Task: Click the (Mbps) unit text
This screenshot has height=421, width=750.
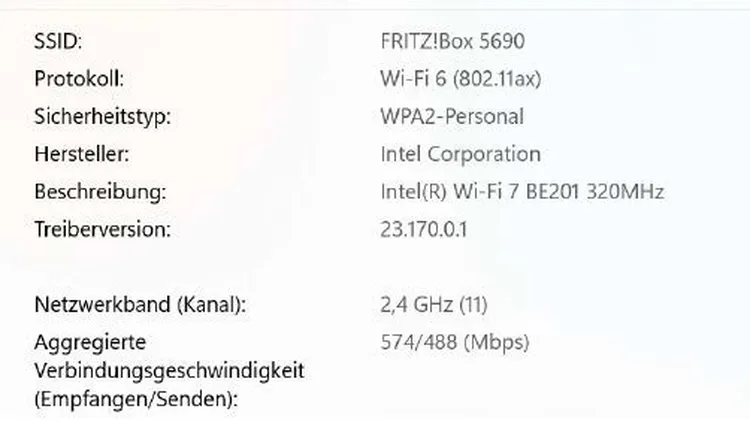Action: (x=496, y=342)
